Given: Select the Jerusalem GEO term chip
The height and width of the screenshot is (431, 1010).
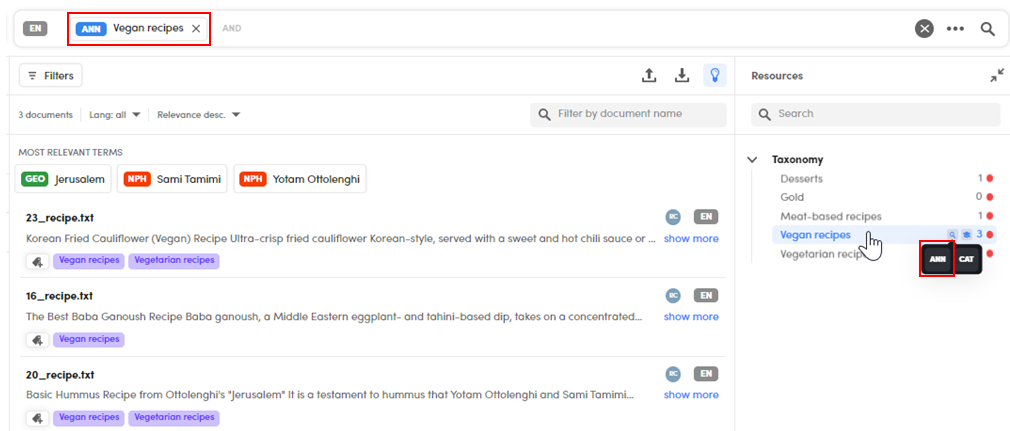Looking at the screenshot, I should click(x=63, y=178).
